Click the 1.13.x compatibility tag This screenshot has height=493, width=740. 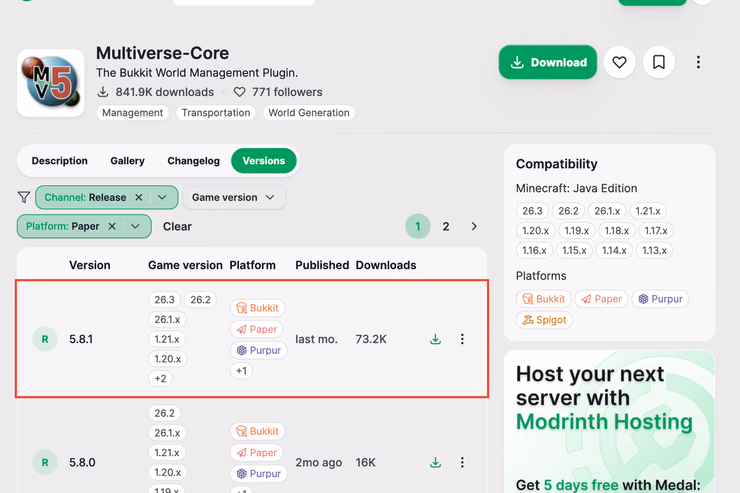[x=654, y=251]
